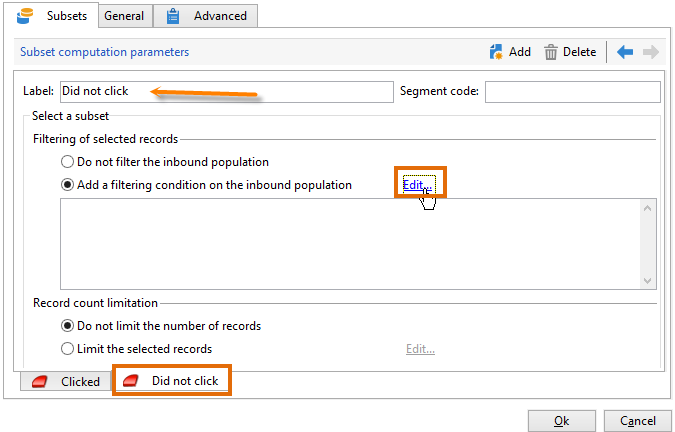Click the blue left arrow icon
Viewport: 675px width, 432px height.
[625, 52]
